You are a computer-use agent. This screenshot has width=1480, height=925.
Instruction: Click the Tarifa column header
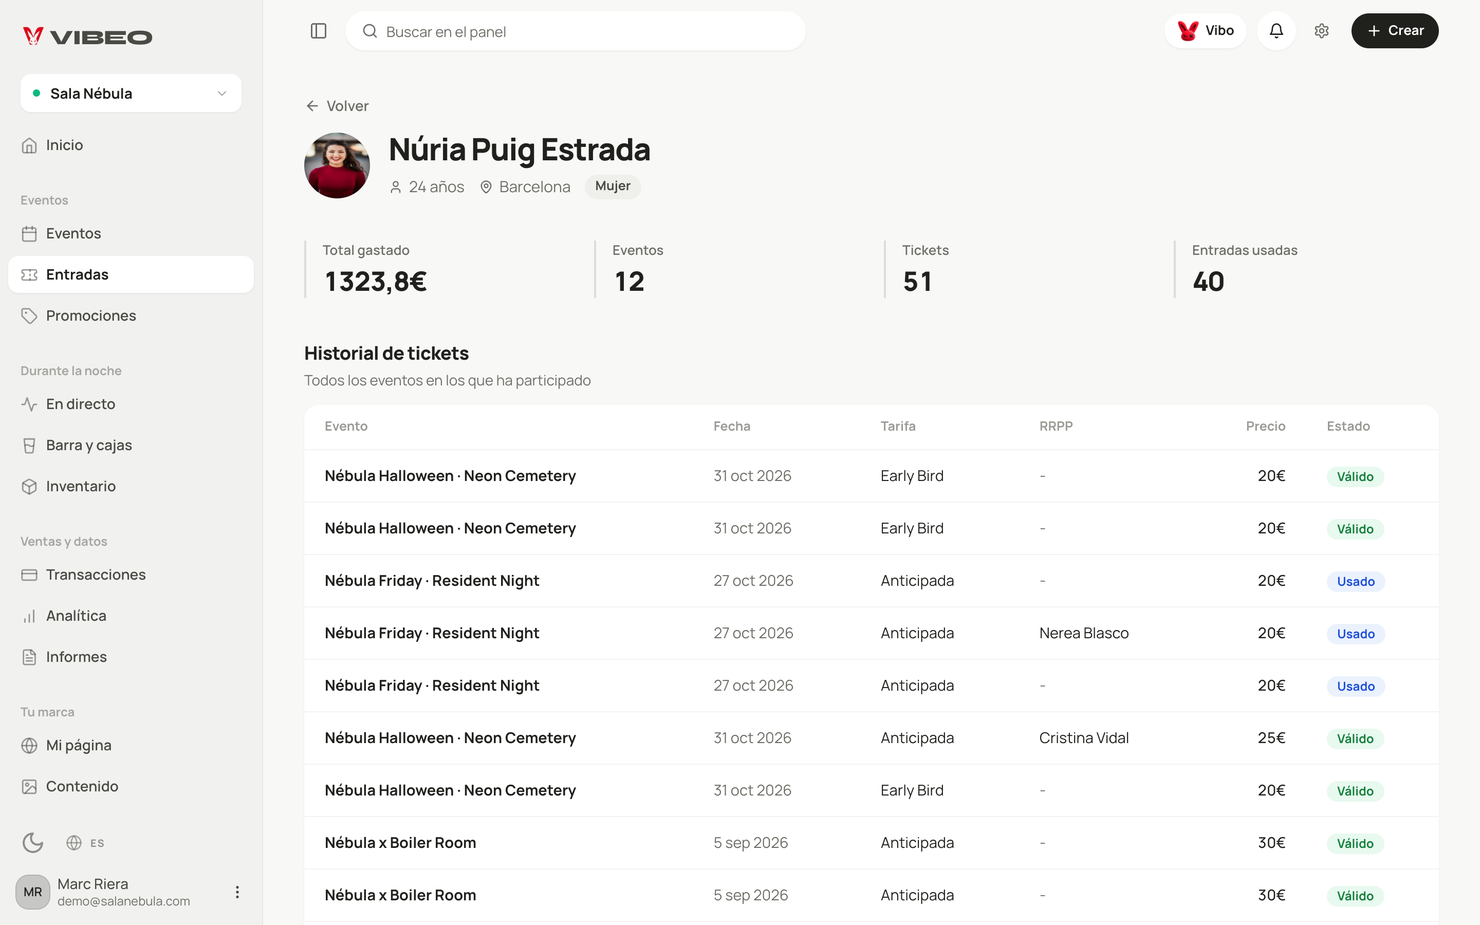coord(898,426)
